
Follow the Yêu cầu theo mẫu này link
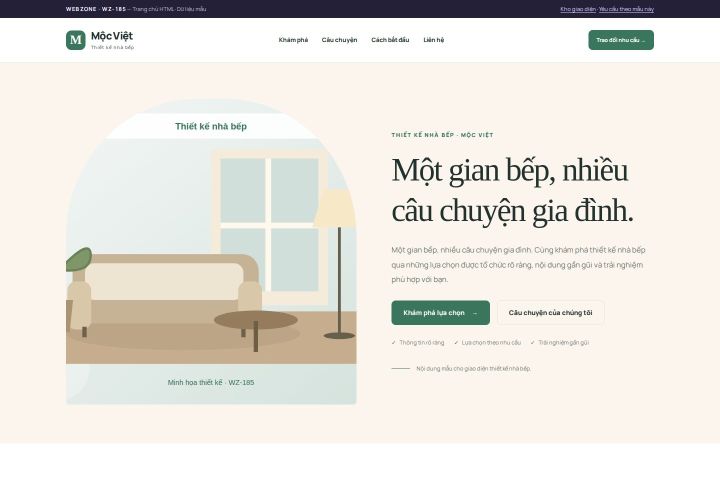click(x=626, y=9)
